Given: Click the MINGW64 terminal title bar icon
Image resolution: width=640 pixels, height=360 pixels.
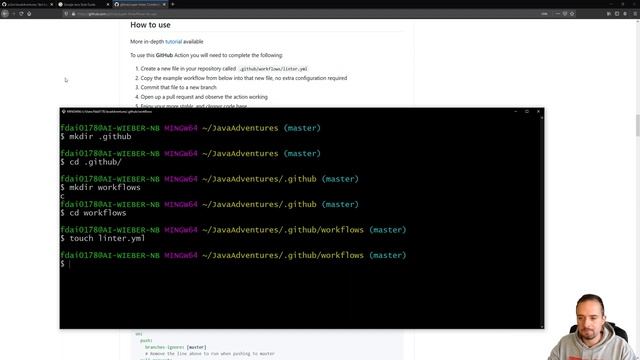Looking at the screenshot, I should (63, 111).
